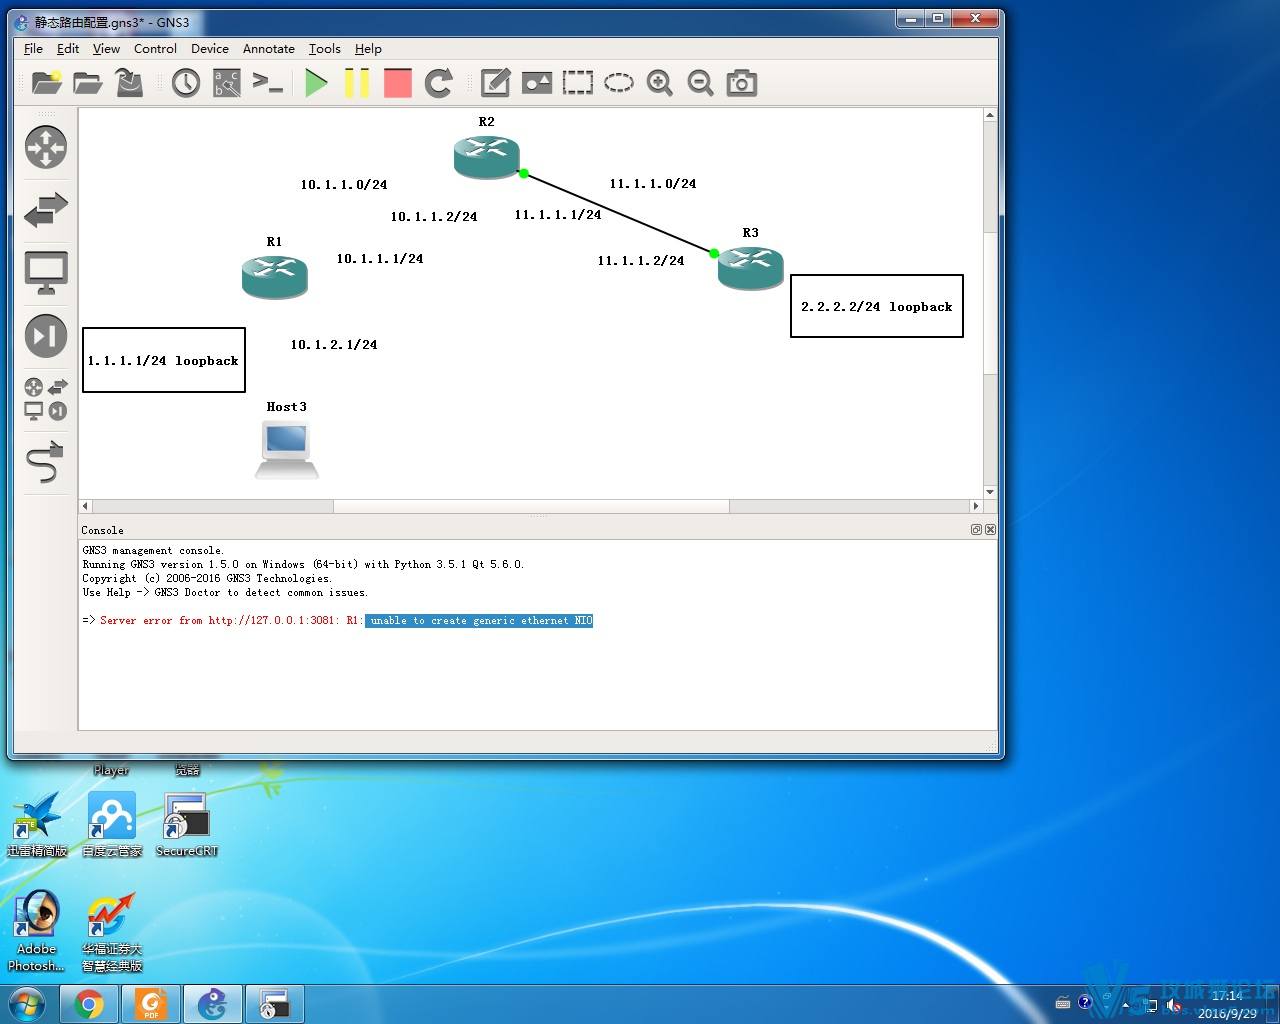Select the Draw rectangle tool
Viewport: 1280px width, 1024px height.
578,83
